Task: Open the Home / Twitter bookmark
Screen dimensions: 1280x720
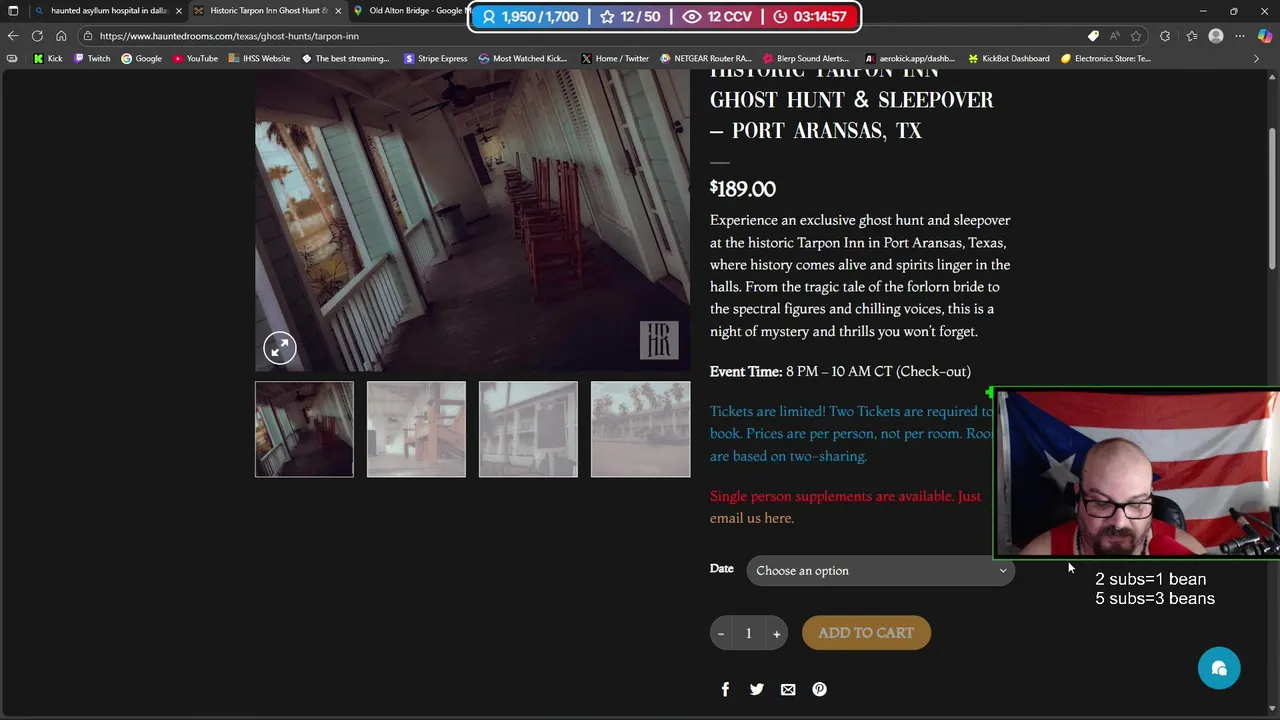Action: point(615,59)
